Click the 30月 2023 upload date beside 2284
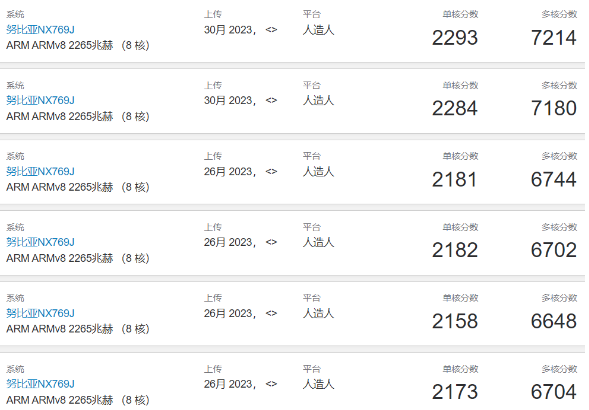The image size is (589, 410). coord(230,100)
